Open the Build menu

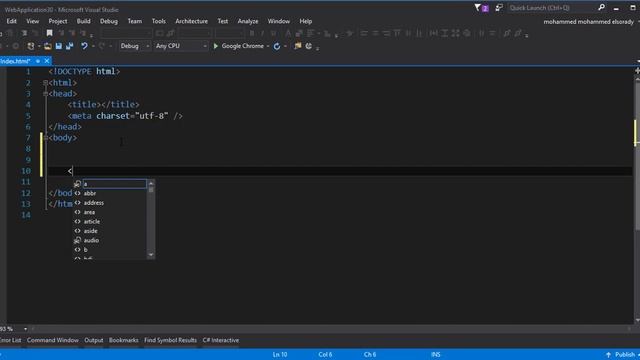(x=83, y=21)
